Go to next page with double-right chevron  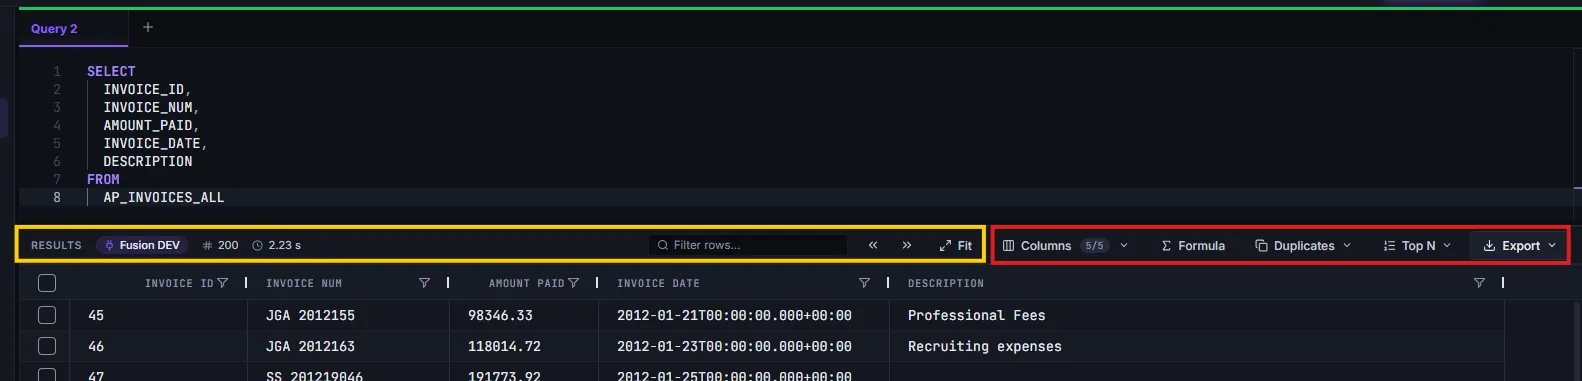907,245
